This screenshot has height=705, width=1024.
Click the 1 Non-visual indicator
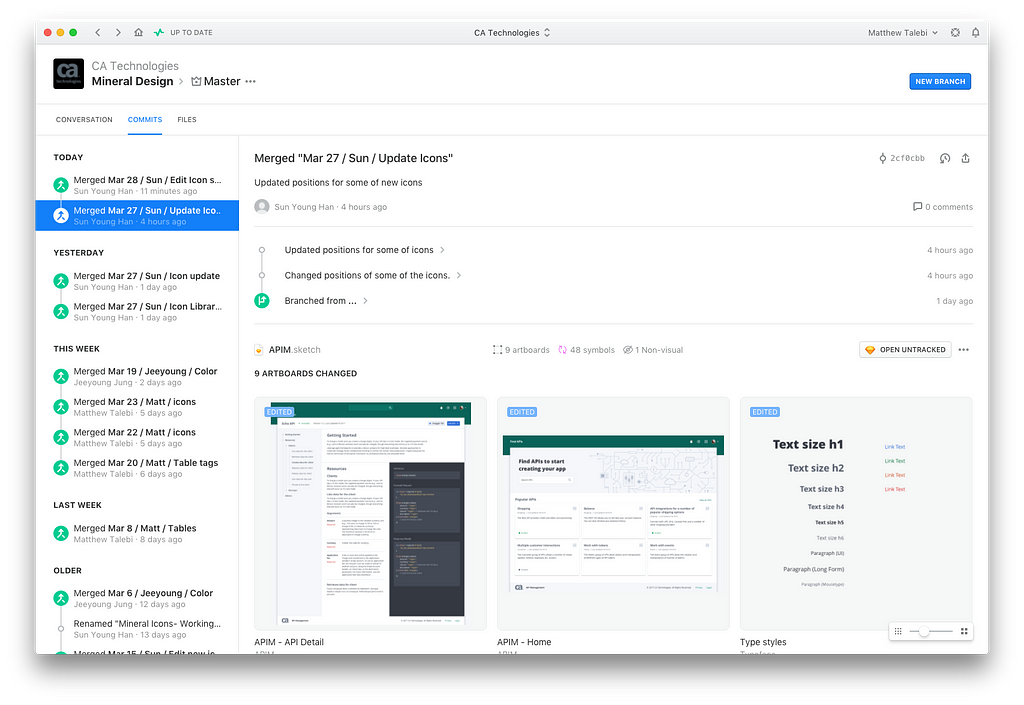click(653, 350)
